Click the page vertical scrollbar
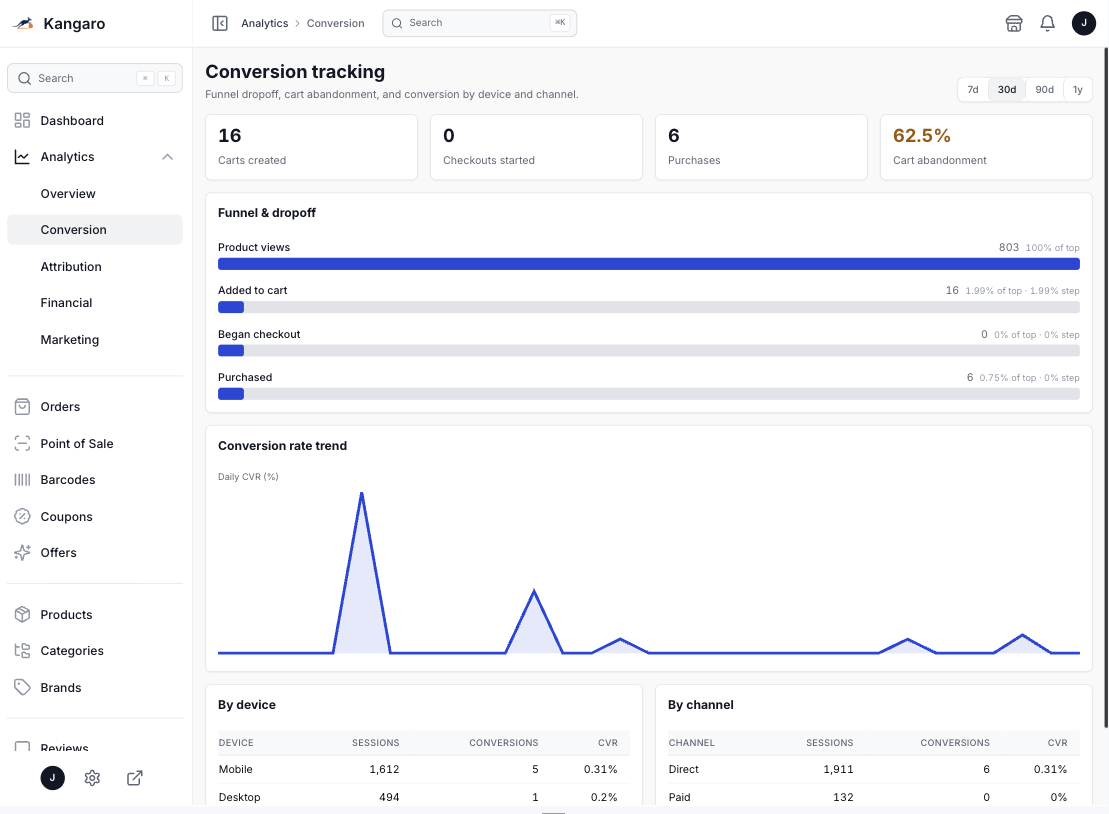This screenshot has width=1109, height=814. coord(1106,388)
